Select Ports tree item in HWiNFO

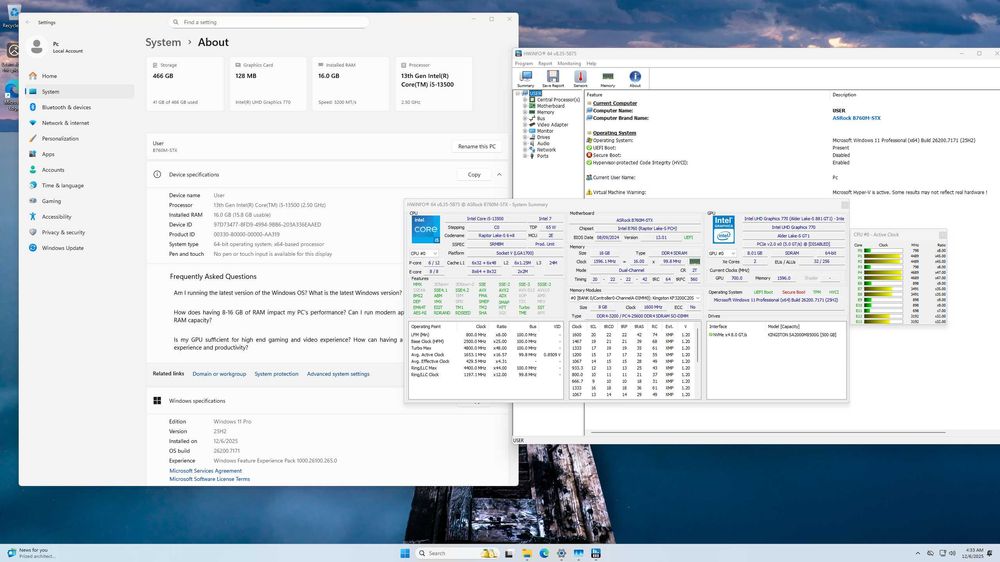coord(542,156)
